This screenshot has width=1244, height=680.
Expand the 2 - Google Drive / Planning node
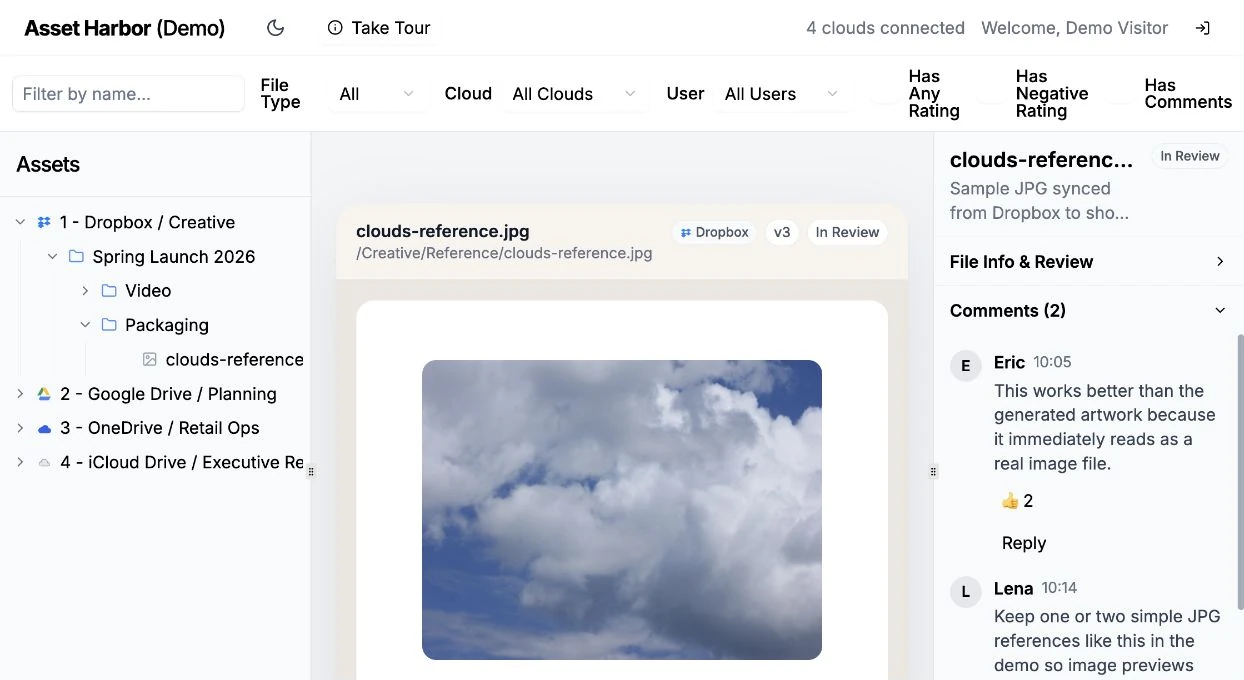coord(20,394)
